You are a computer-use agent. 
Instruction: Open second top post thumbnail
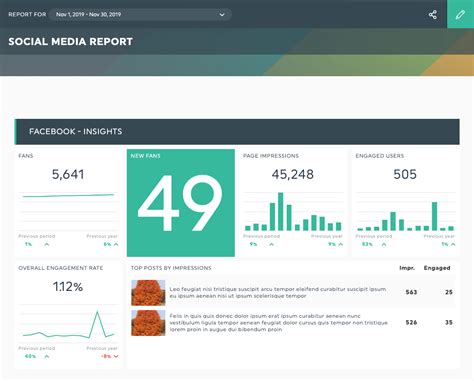tap(148, 323)
